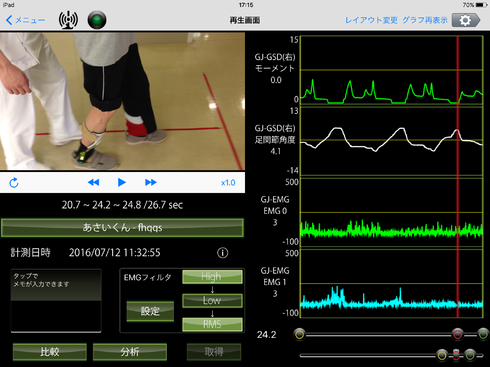Select the green handle on the lower range slider
This screenshot has width=490, height=367.
tap(470, 355)
